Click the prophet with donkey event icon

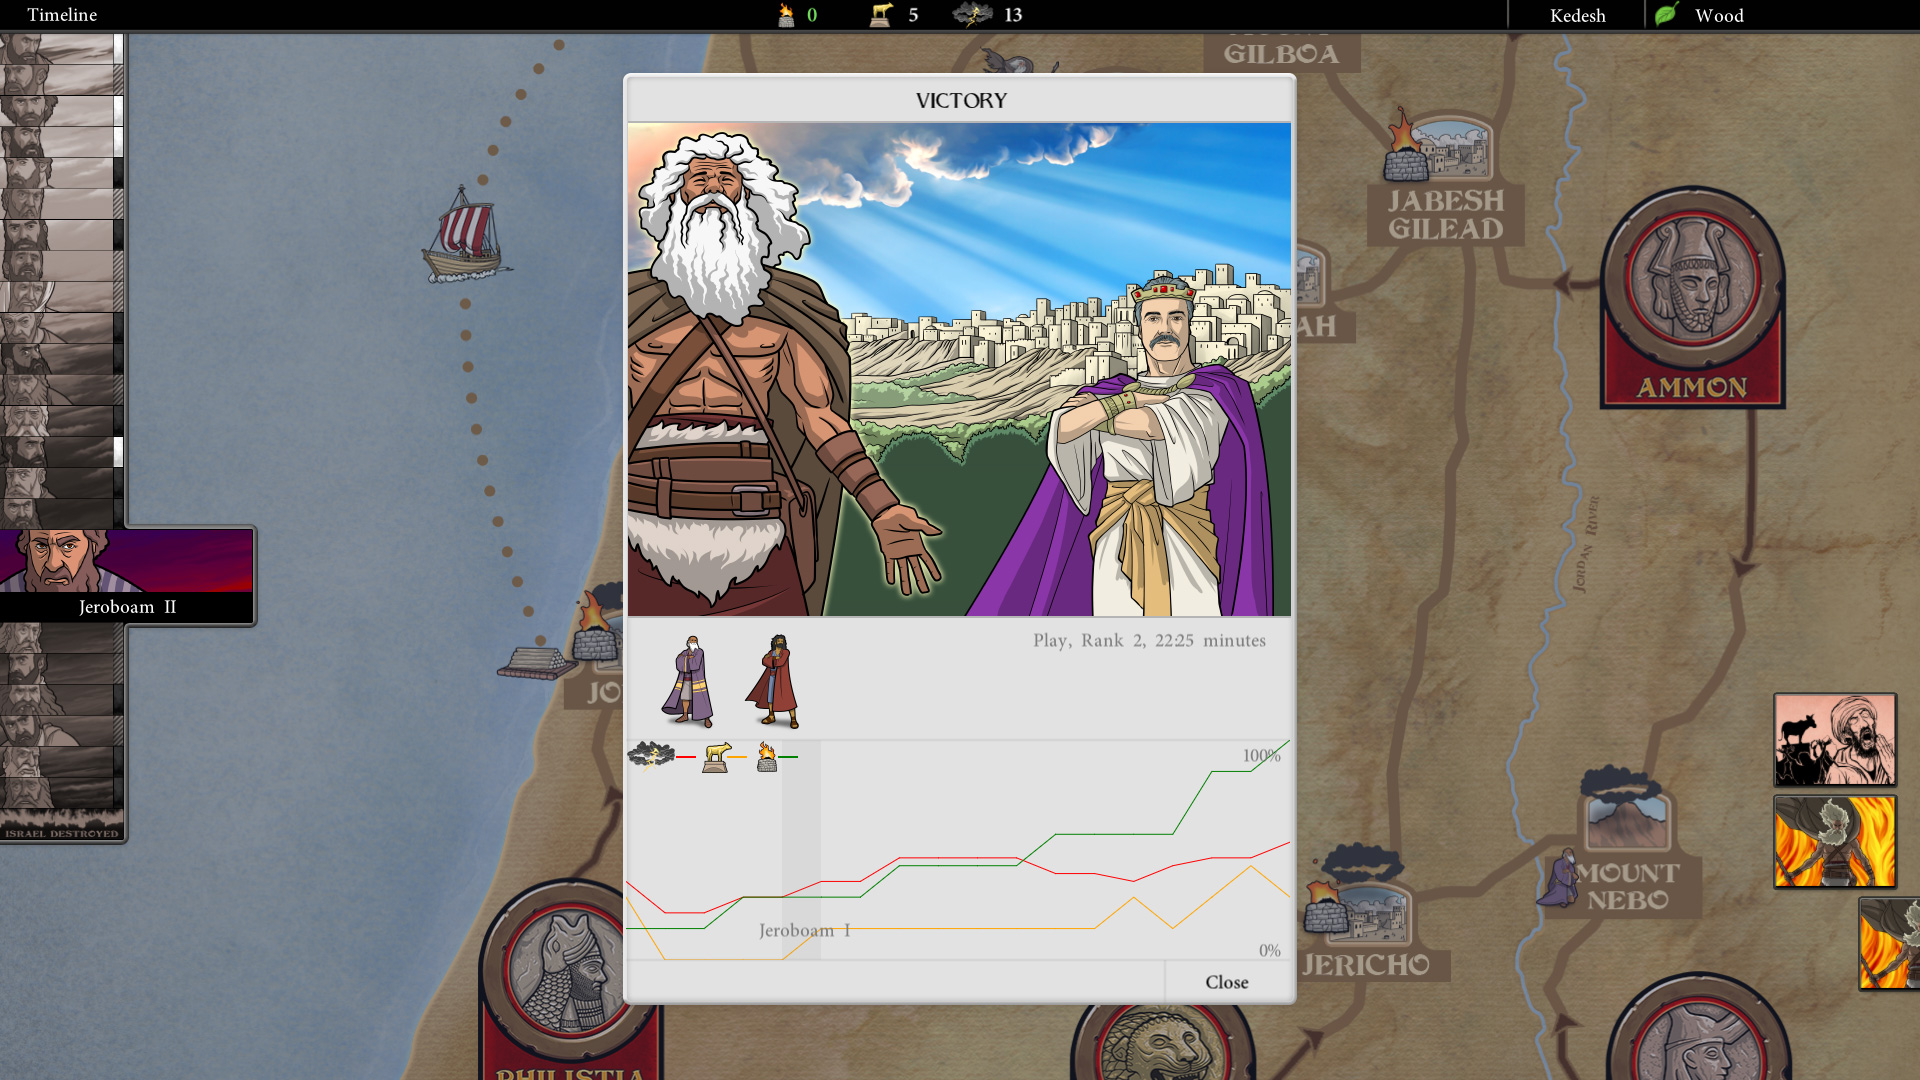coord(1836,741)
